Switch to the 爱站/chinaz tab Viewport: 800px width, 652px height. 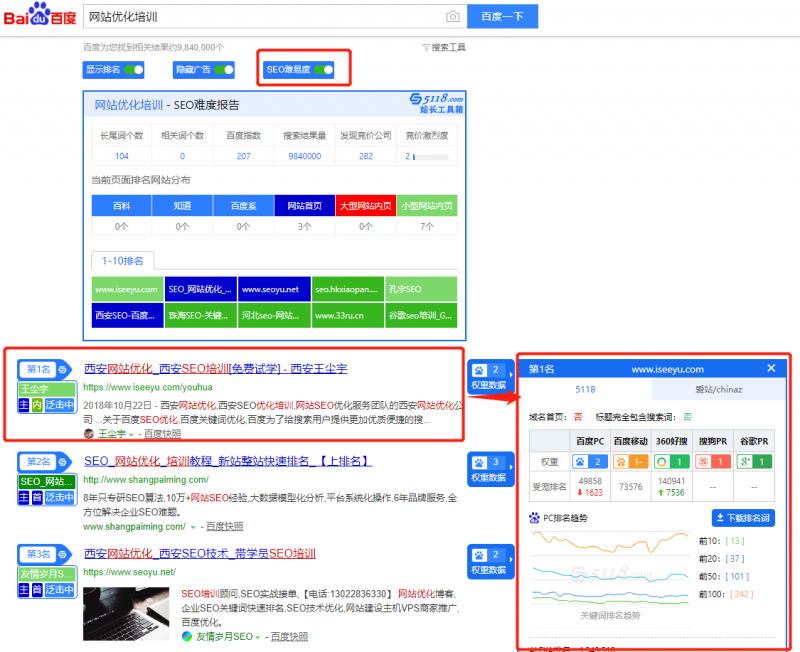coord(718,389)
